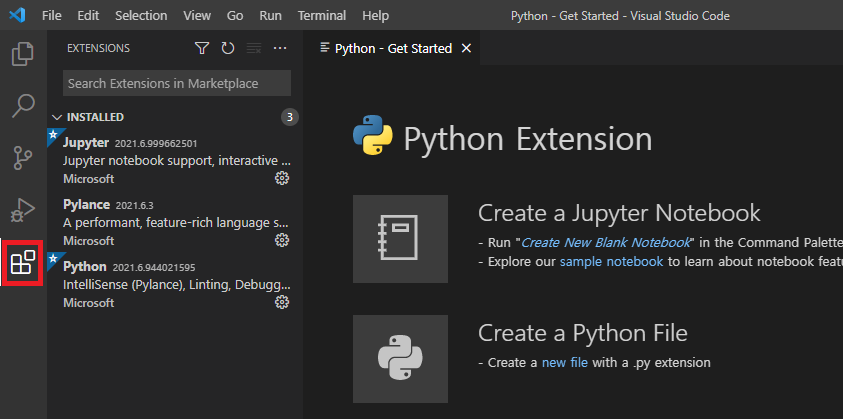
Task: Select the Python extension entry
Action: point(175,283)
